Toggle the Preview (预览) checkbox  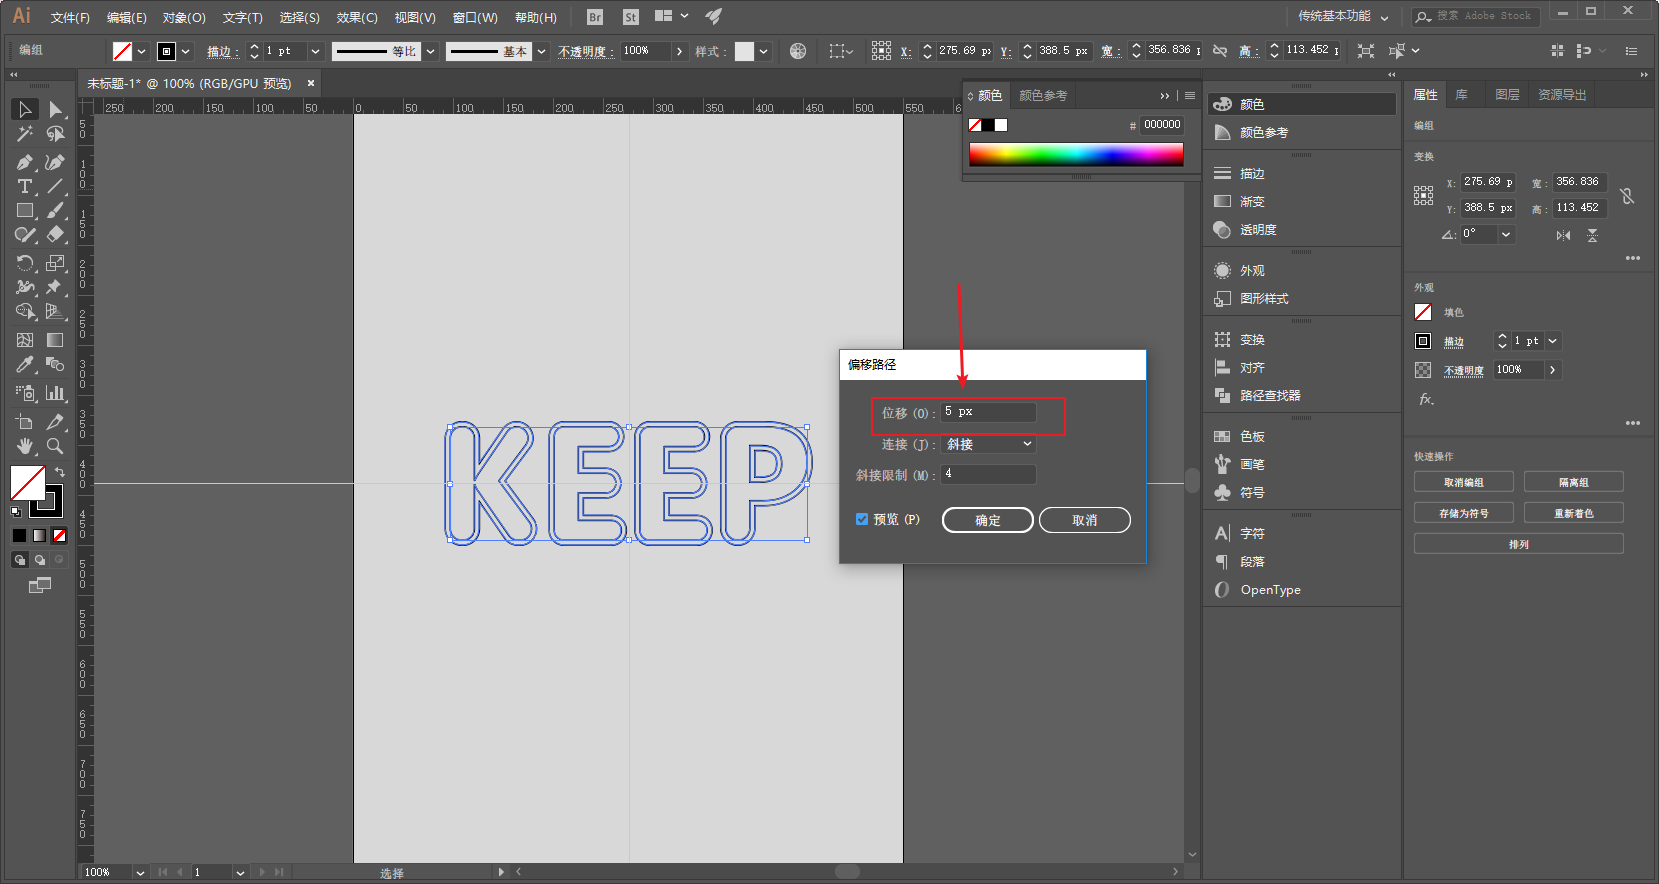click(x=862, y=519)
